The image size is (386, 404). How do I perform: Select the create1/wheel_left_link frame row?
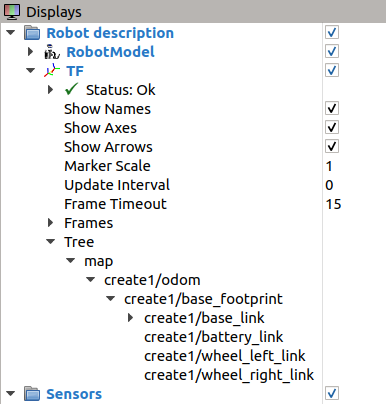[225, 356]
